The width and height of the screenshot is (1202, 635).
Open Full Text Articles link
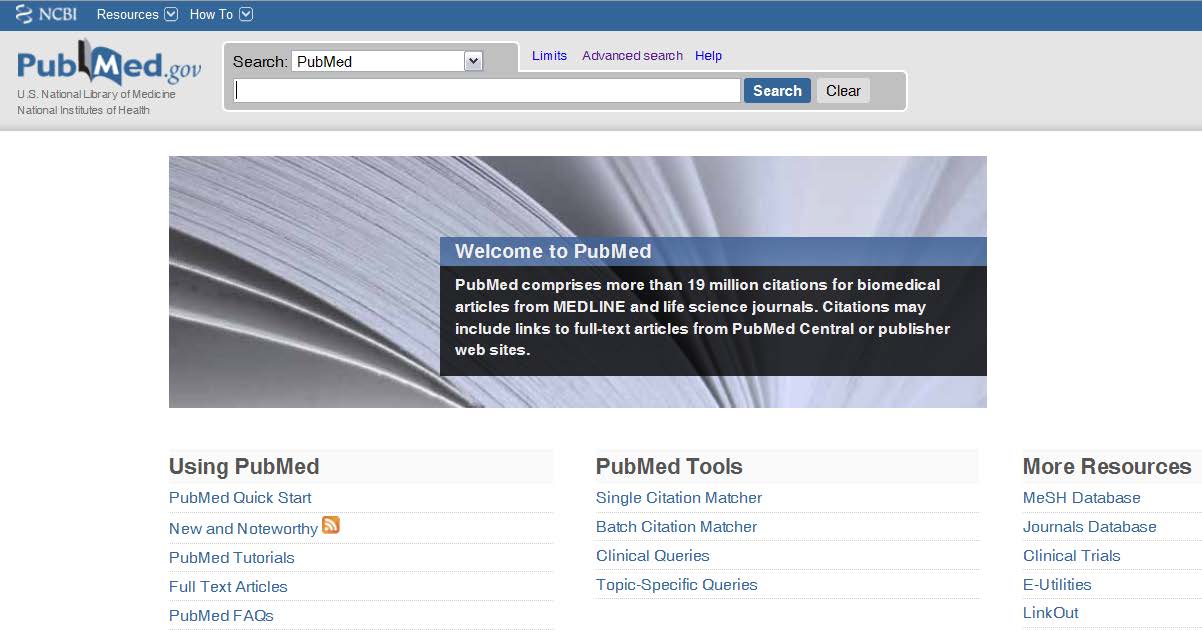point(228,586)
